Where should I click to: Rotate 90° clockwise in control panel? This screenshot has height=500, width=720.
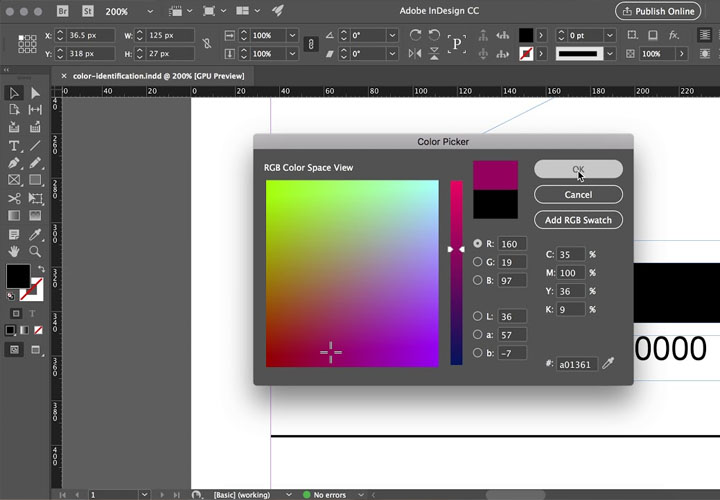[416, 35]
